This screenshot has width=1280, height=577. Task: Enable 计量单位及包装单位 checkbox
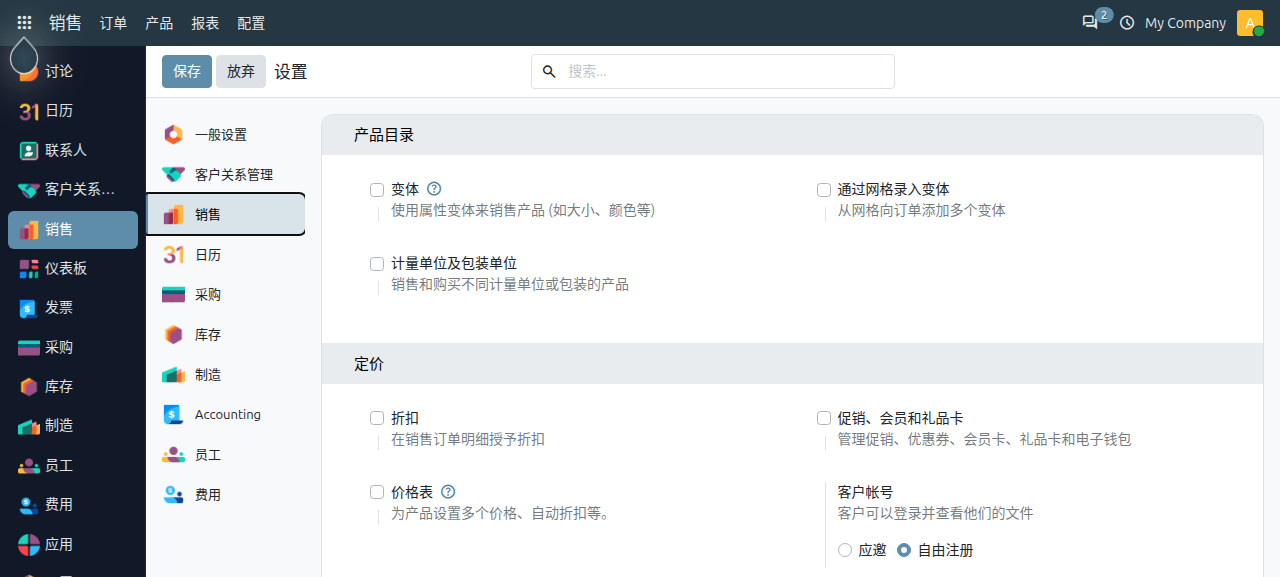coord(377,263)
